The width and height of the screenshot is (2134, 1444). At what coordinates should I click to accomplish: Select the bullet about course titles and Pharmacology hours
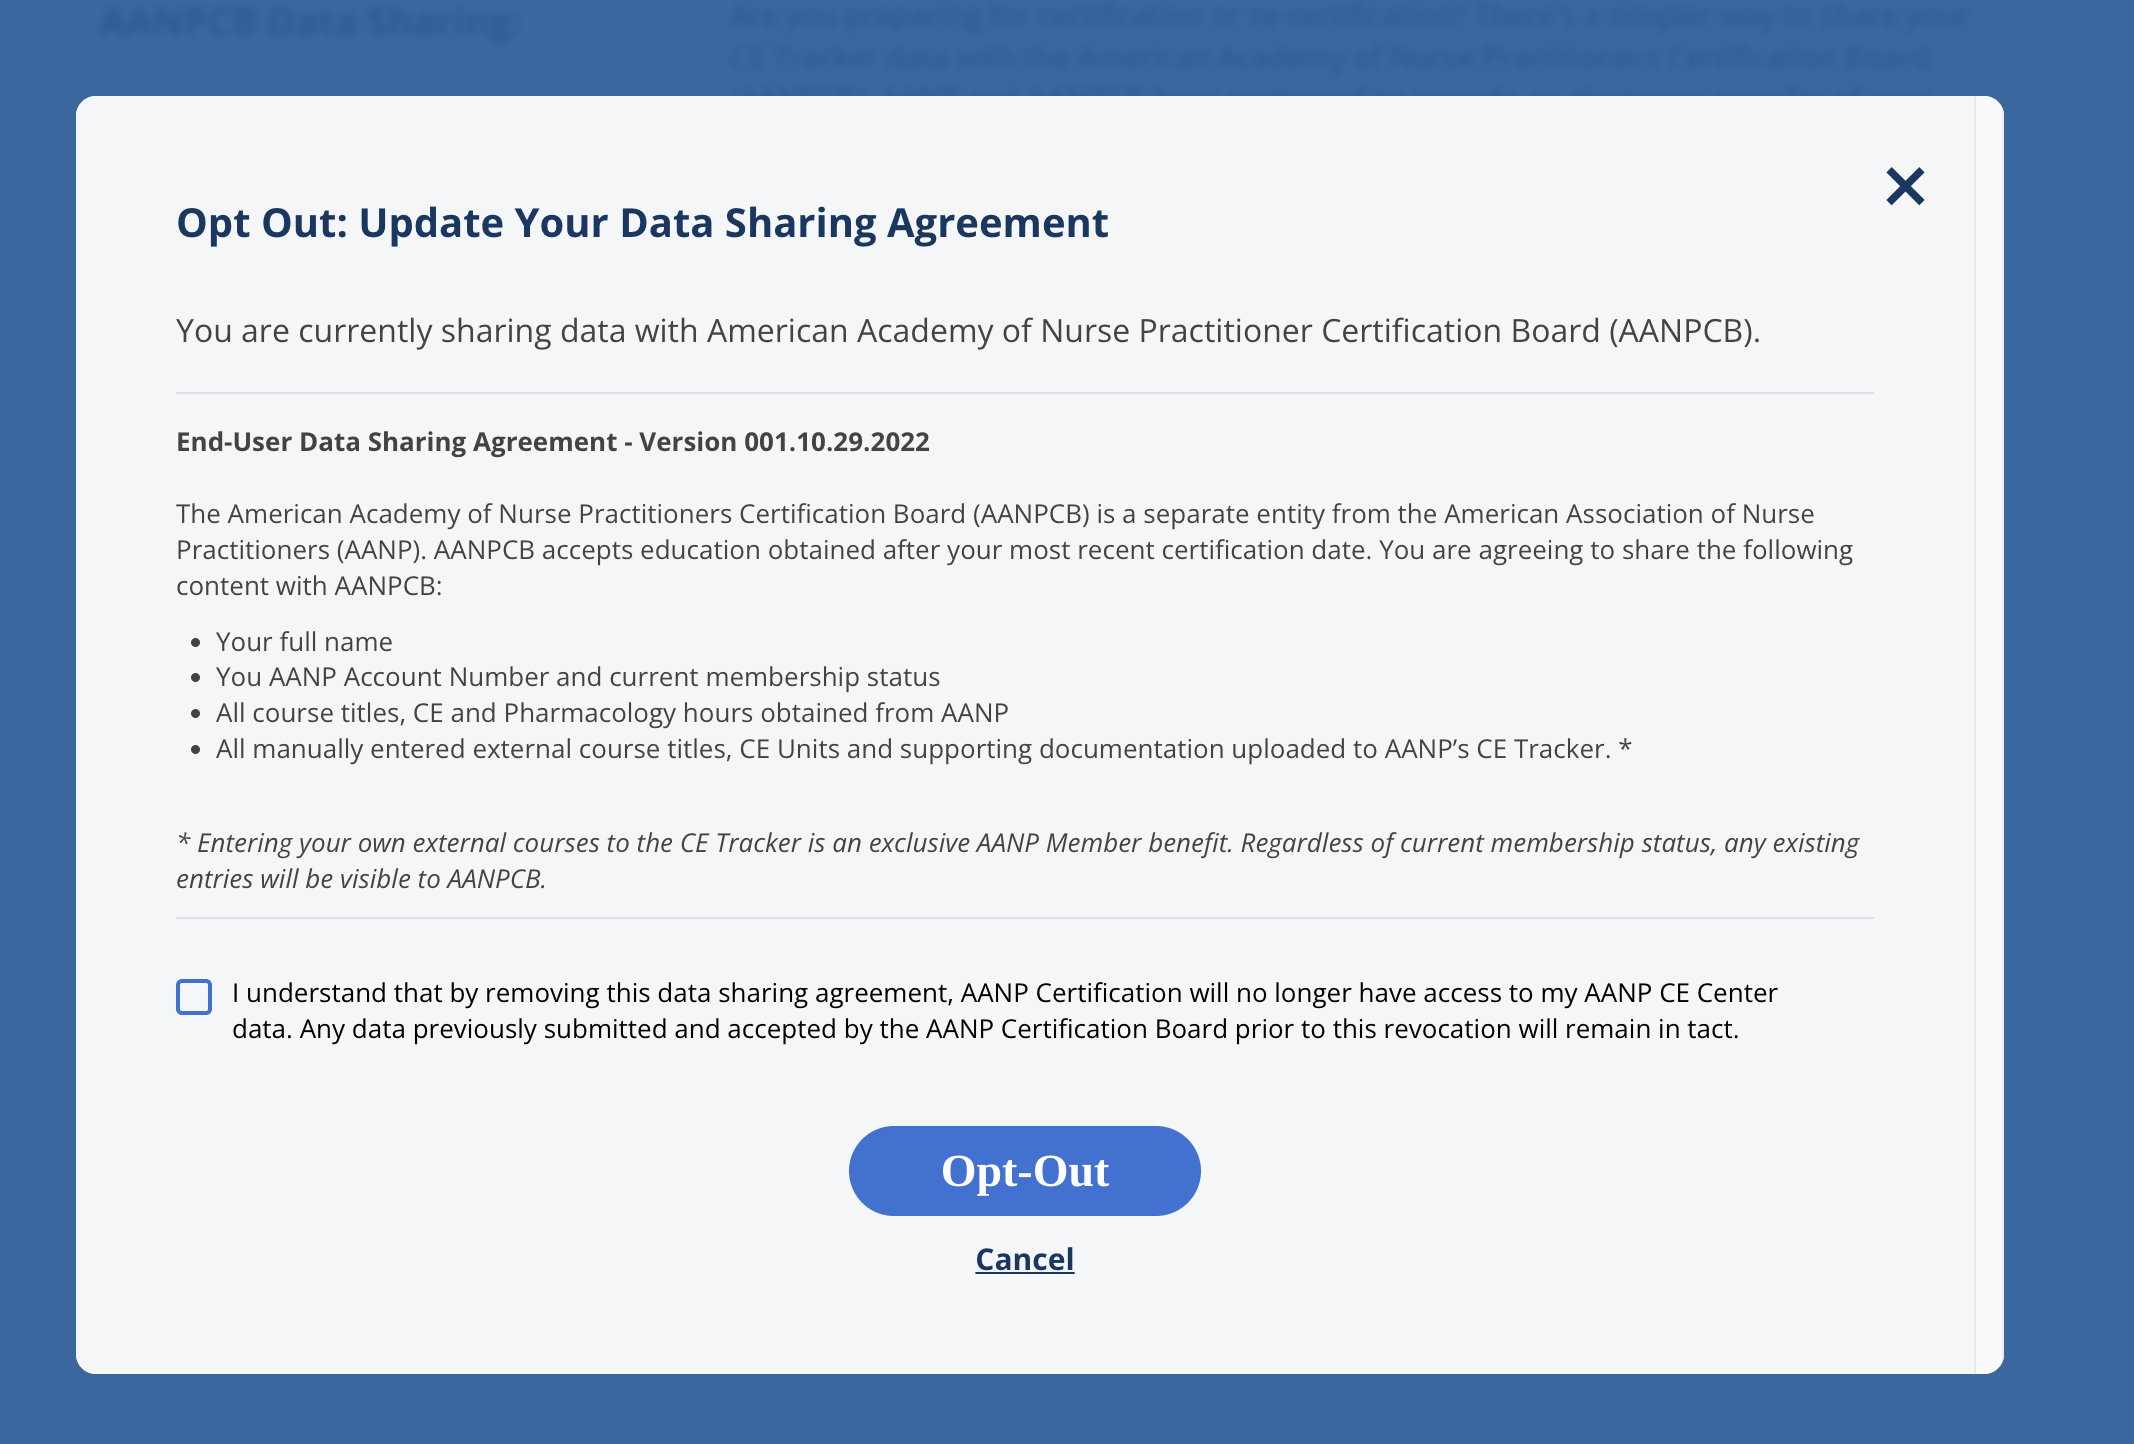coord(611,712)
